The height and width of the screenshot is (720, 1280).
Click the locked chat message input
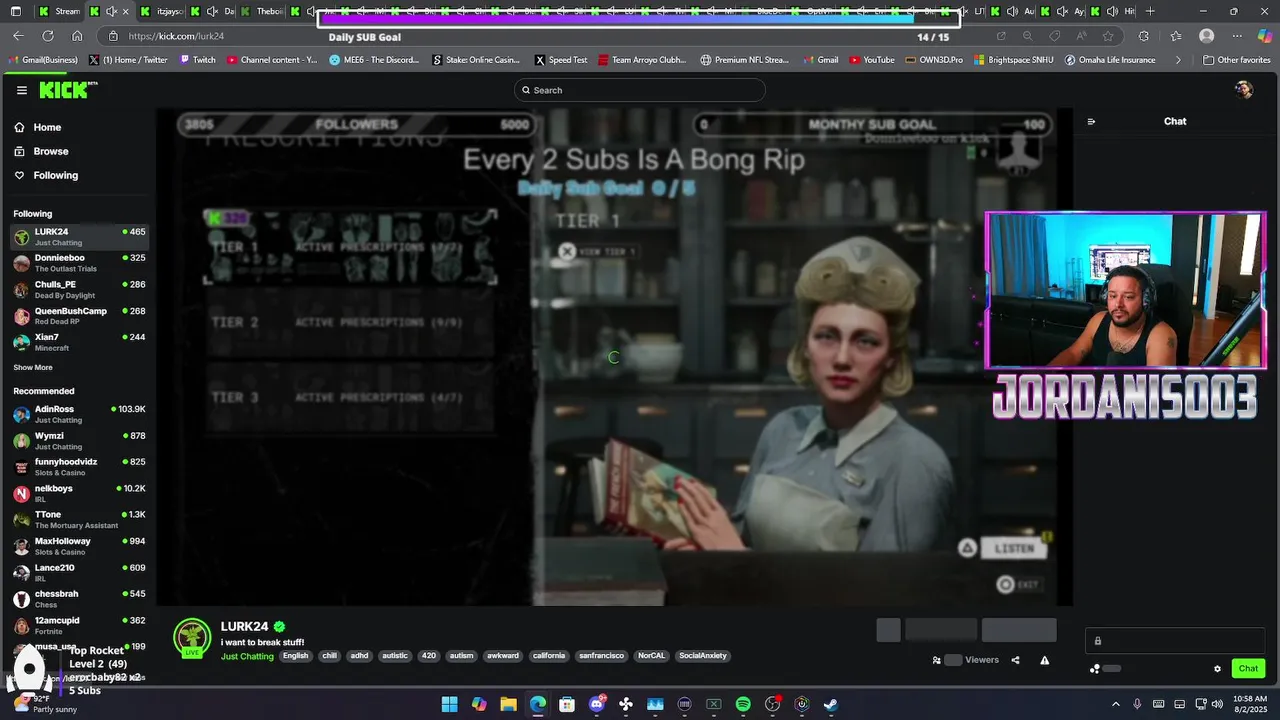(x=1175, y=641)
